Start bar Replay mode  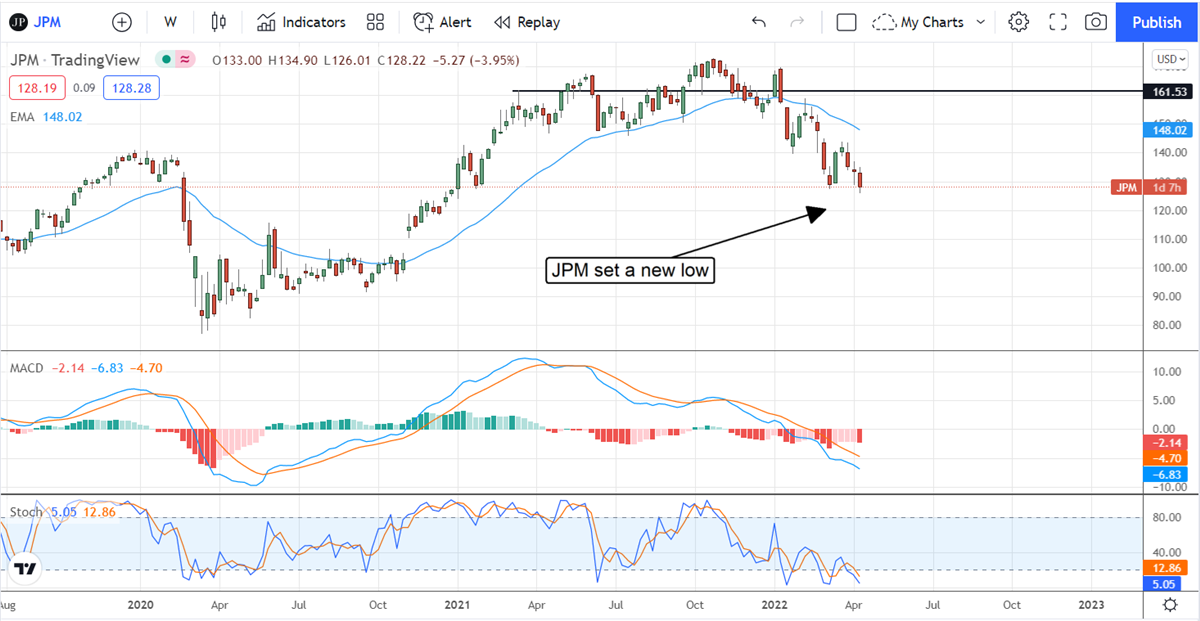pos(526,22)
